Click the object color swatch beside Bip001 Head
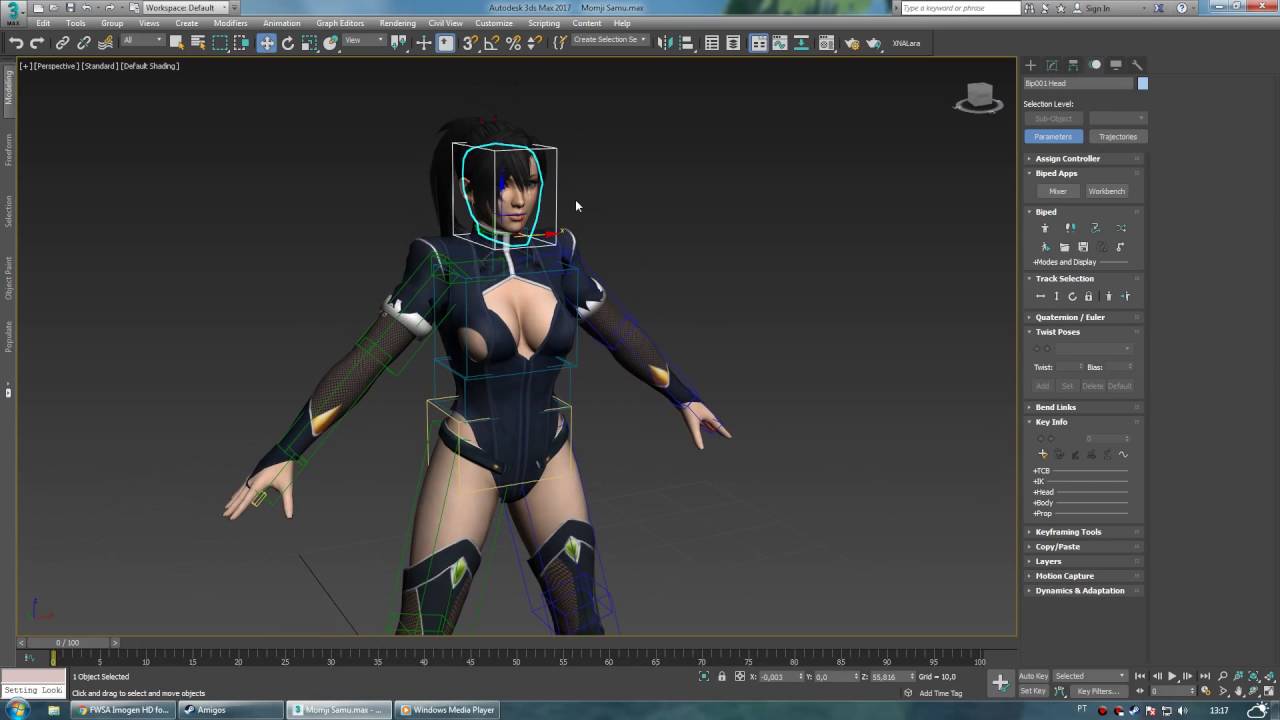Screen dimensions: 1280x720 [x=1143, y=83]
